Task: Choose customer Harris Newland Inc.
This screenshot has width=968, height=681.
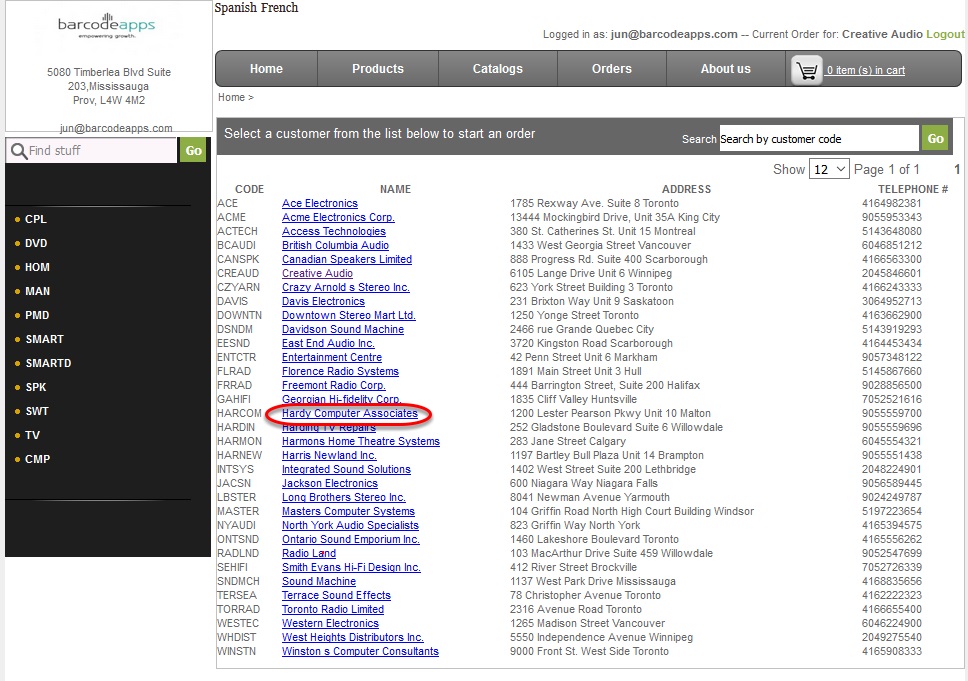Action: point(329,455)
